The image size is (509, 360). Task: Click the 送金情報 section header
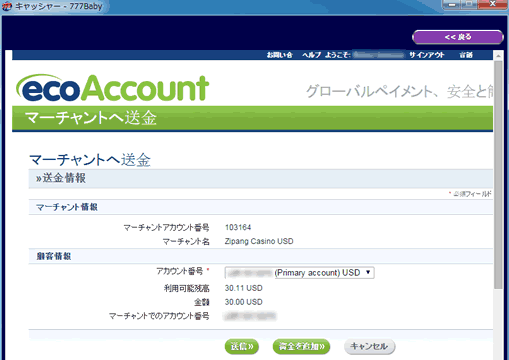[x=261, y=178]
